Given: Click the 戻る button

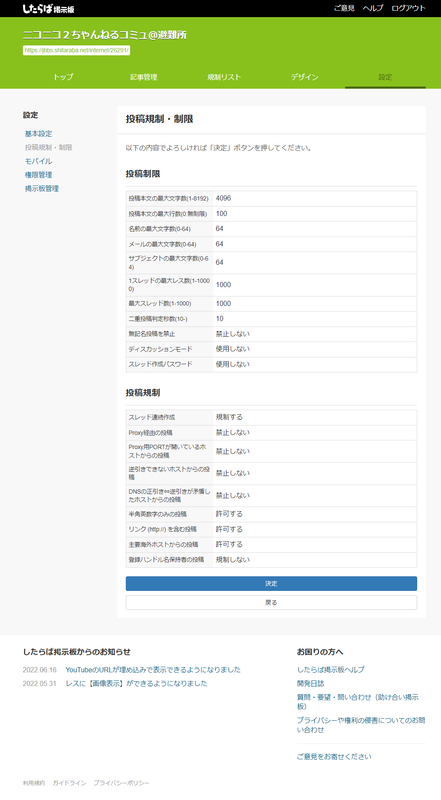Looking at the screenshot, I should pyautogui.click(x=271, y=603).
